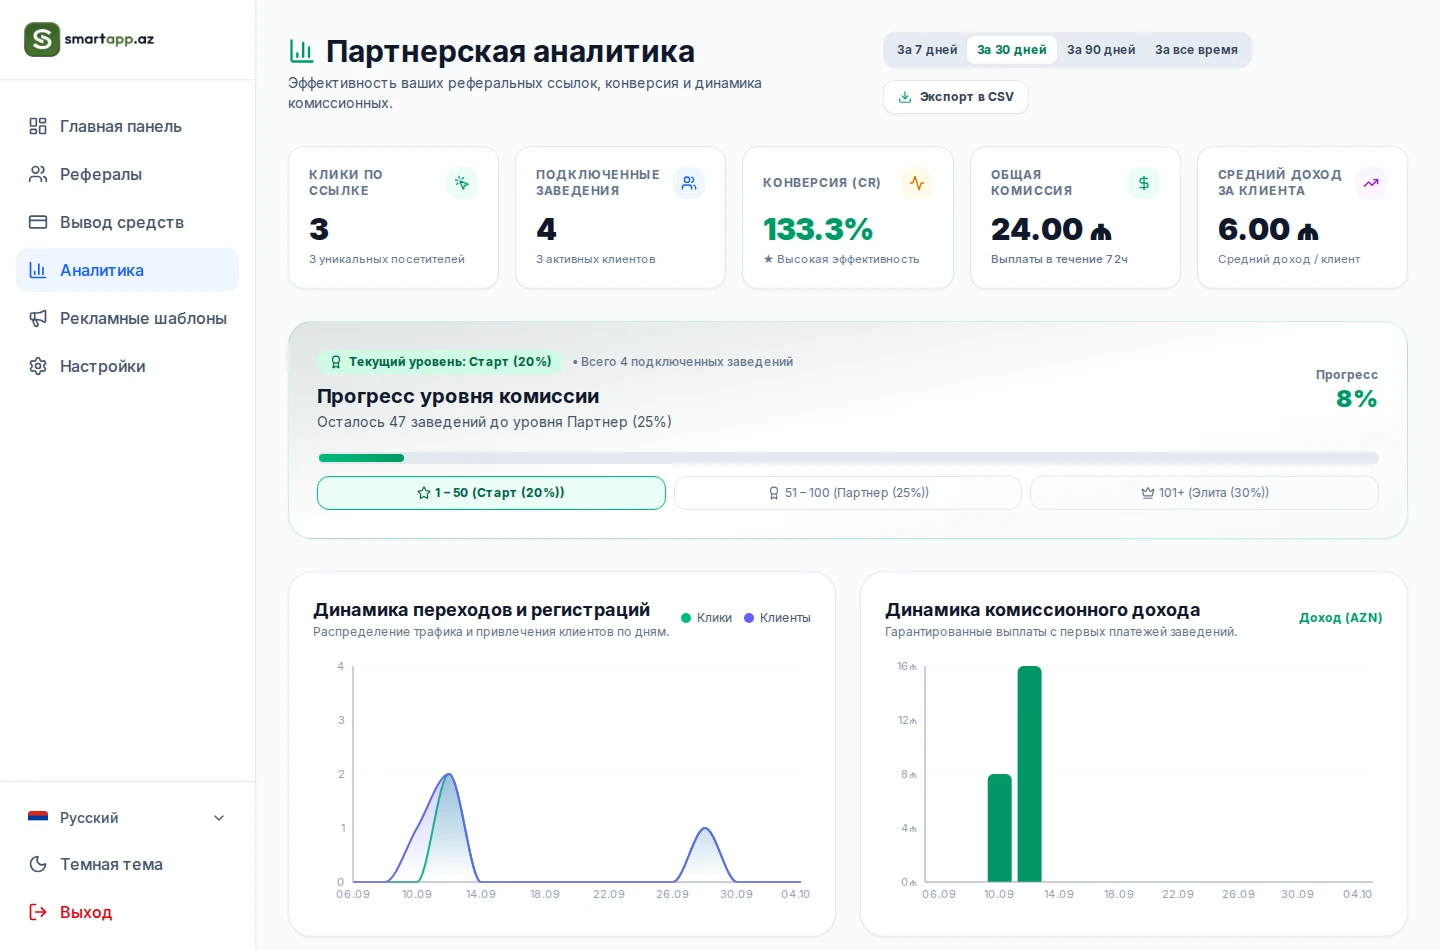Image resolution: width=1440 pixels, height=950 pixels.
Task: Toggle Клики series in chart legend
Action: (x=707, y=618)
